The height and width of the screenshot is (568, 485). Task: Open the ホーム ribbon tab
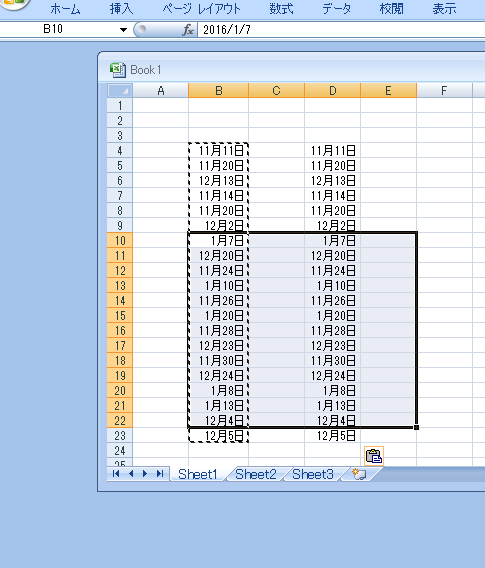click(x=65, y=9)
